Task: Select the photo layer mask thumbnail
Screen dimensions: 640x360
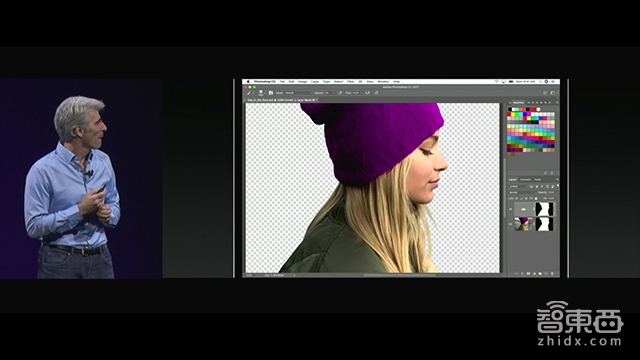Action: click(x=544, y=224)
